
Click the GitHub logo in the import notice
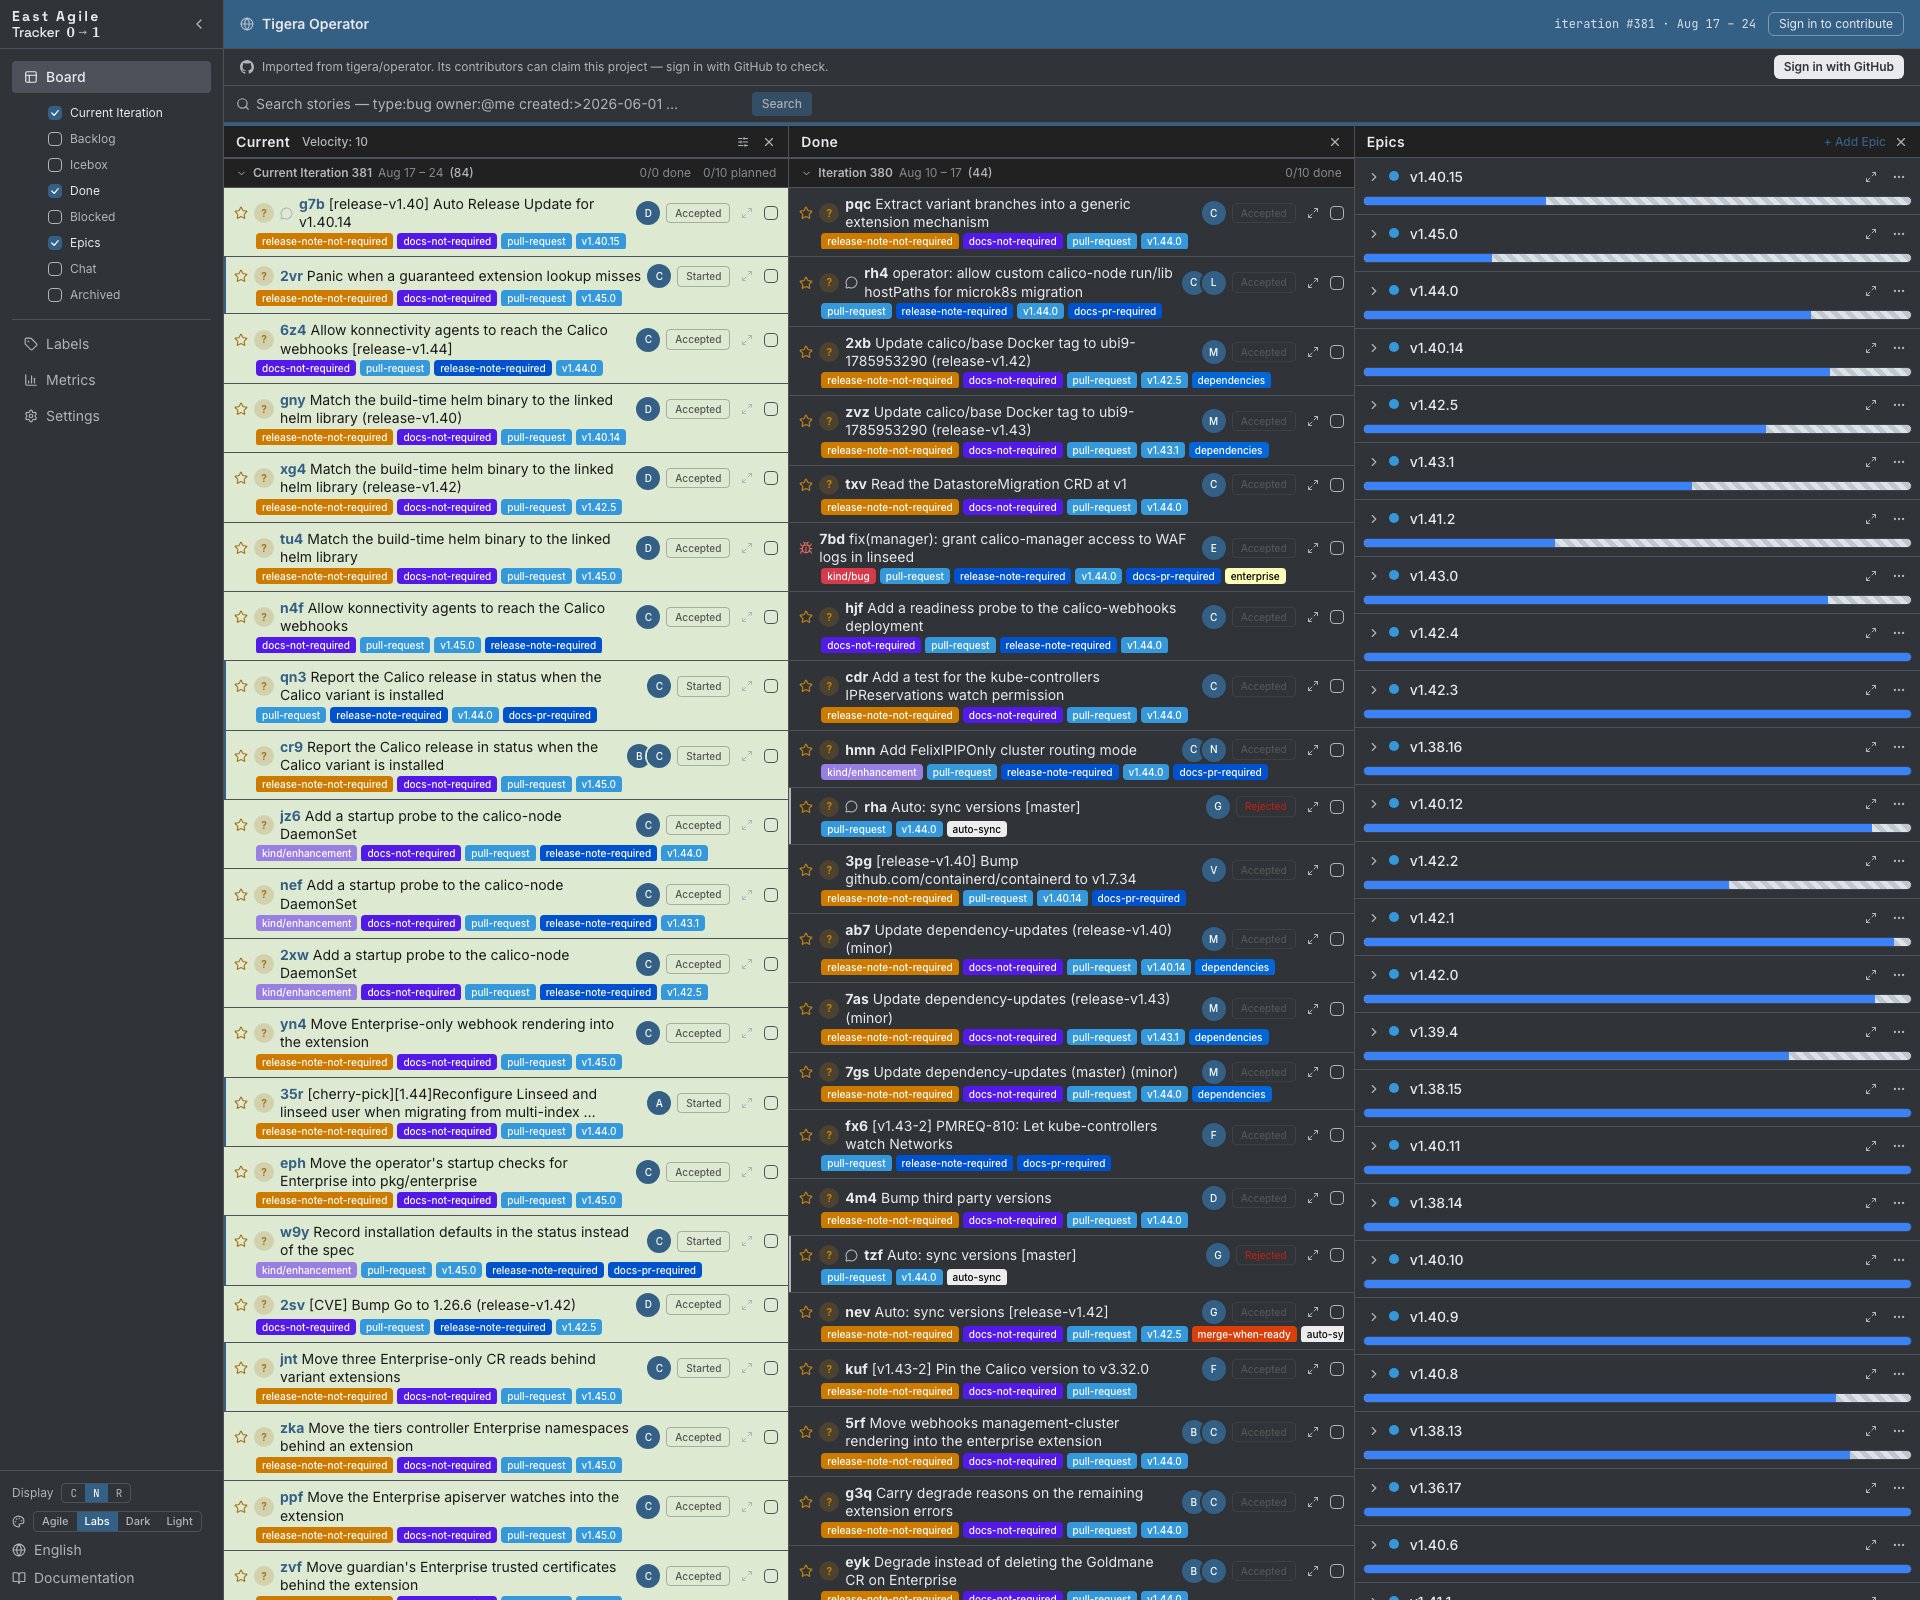[247, 67]
